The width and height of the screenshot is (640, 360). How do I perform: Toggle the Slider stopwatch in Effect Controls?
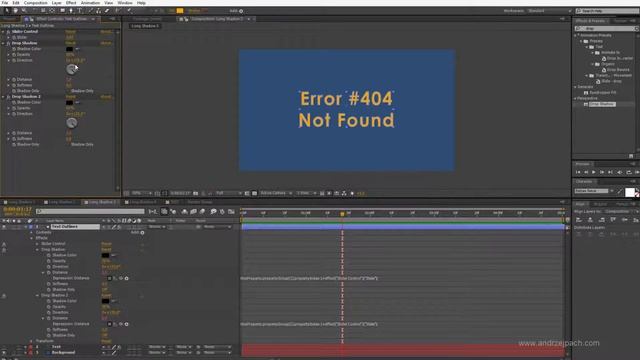pos(14,37)
